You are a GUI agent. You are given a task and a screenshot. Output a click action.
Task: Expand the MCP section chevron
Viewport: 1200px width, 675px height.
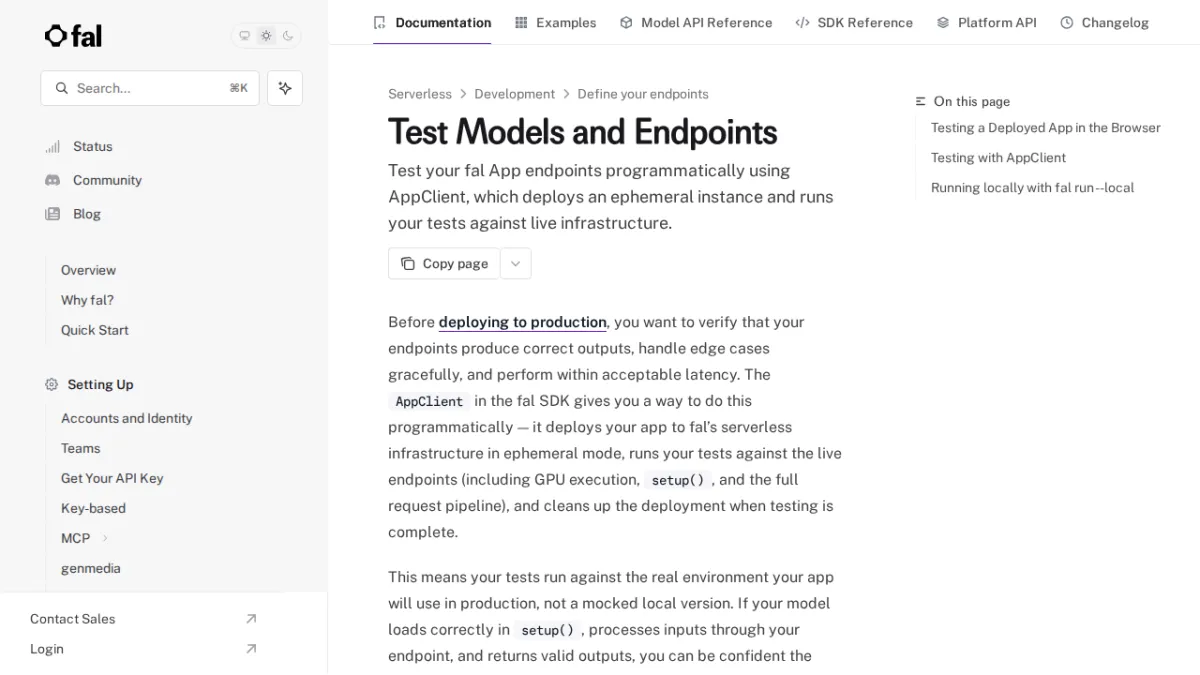click(105, 538)
